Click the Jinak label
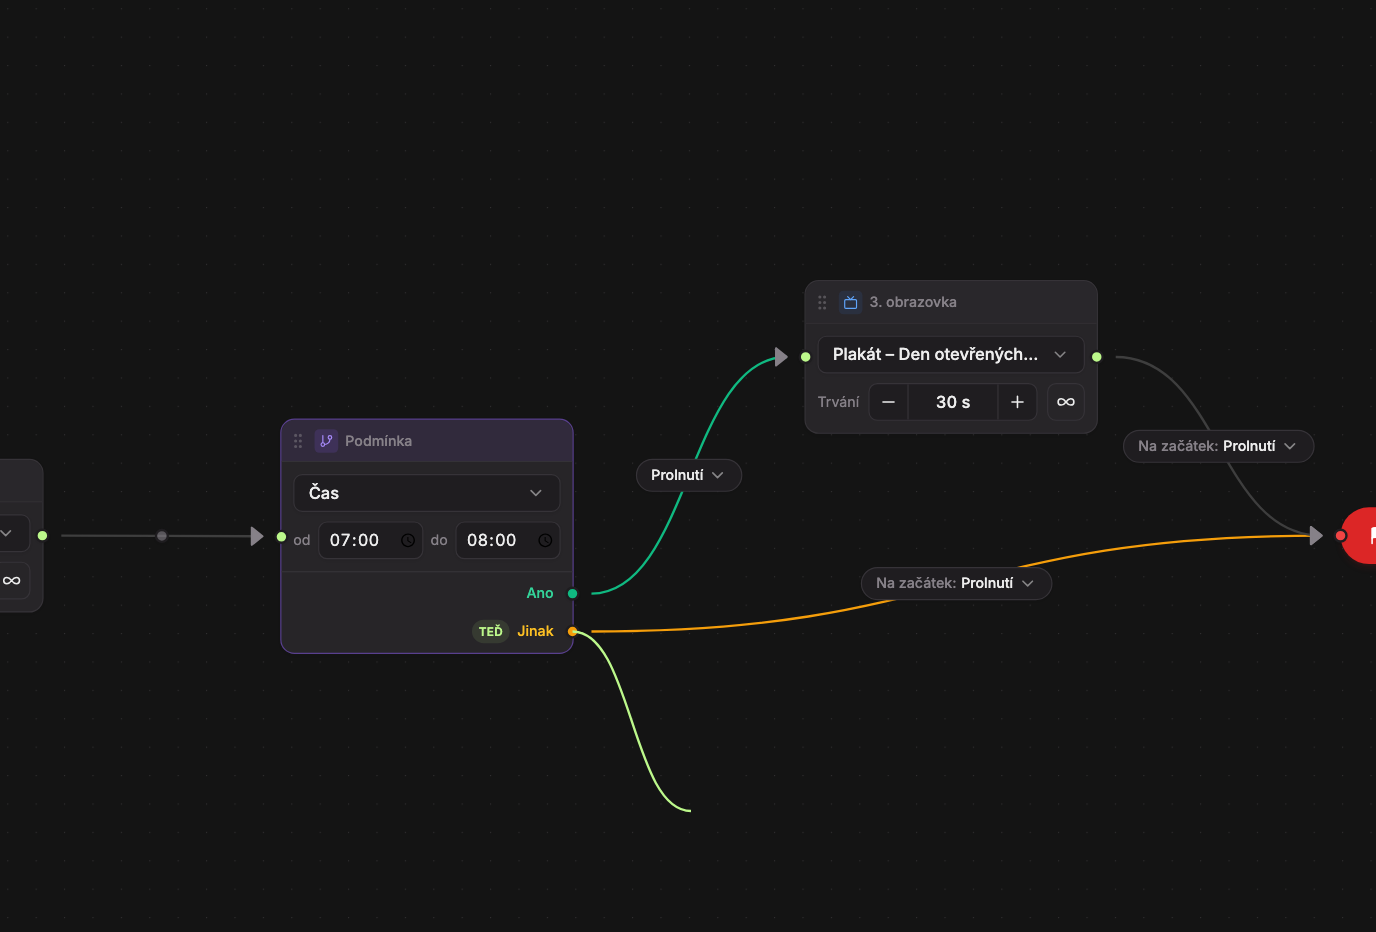The image size is (1376, 932). pyautogui.click(x=535, y=631)
